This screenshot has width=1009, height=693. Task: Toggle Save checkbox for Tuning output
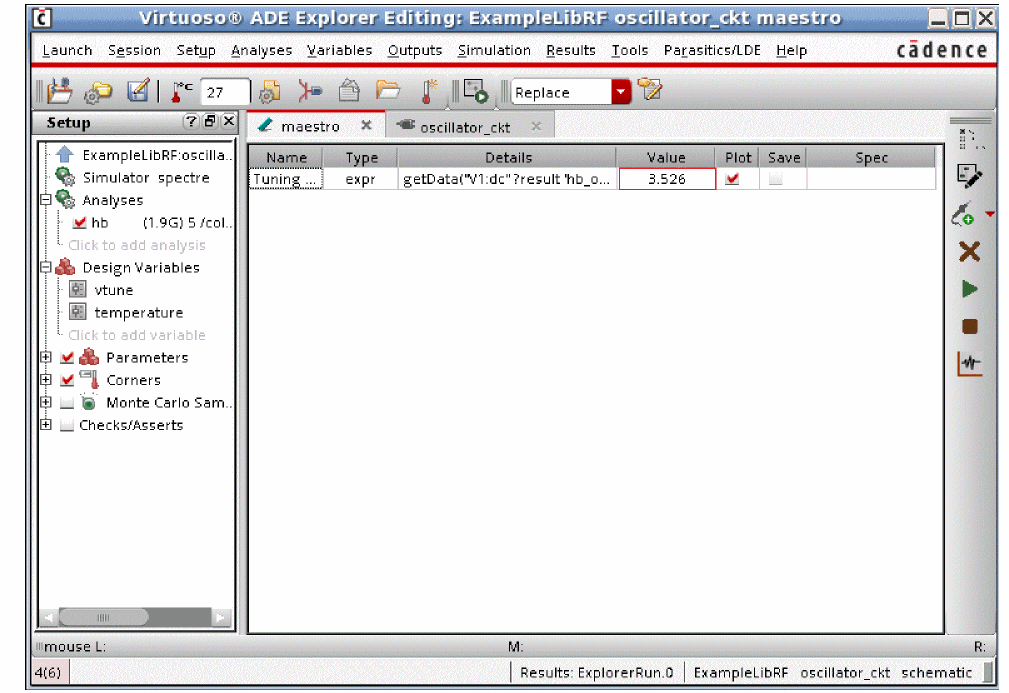(775, 179)
